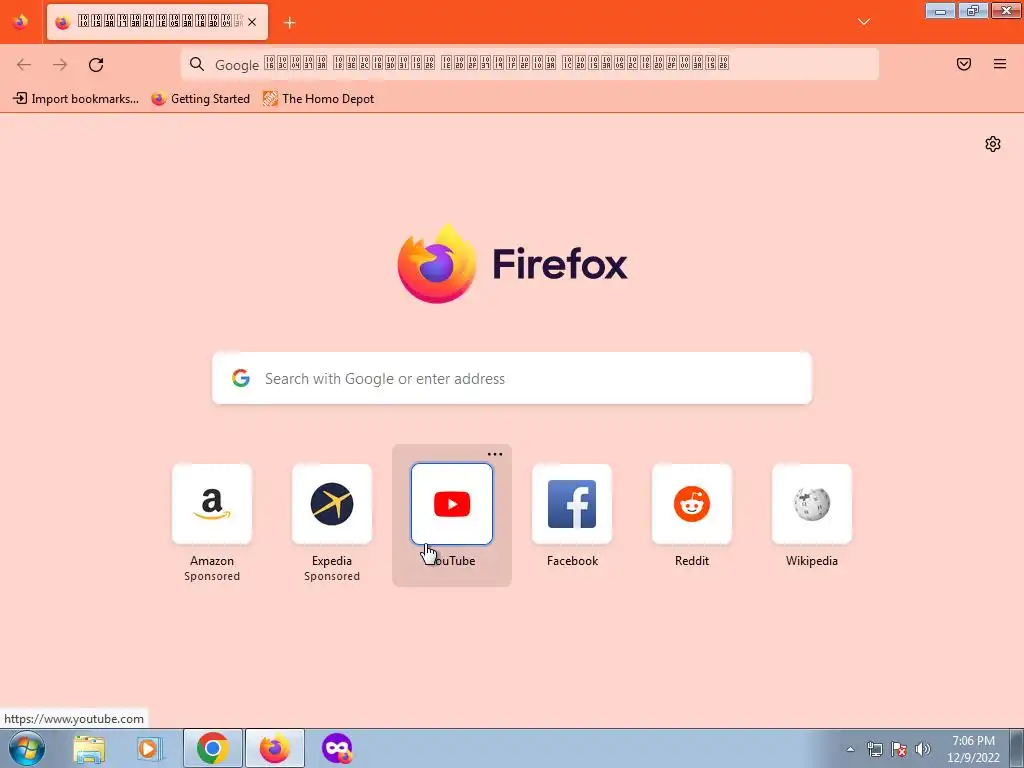Click the Firefox View icon beside tabs
The height and width of the screenshot is (768, 1024).
[x=20, y=22]
